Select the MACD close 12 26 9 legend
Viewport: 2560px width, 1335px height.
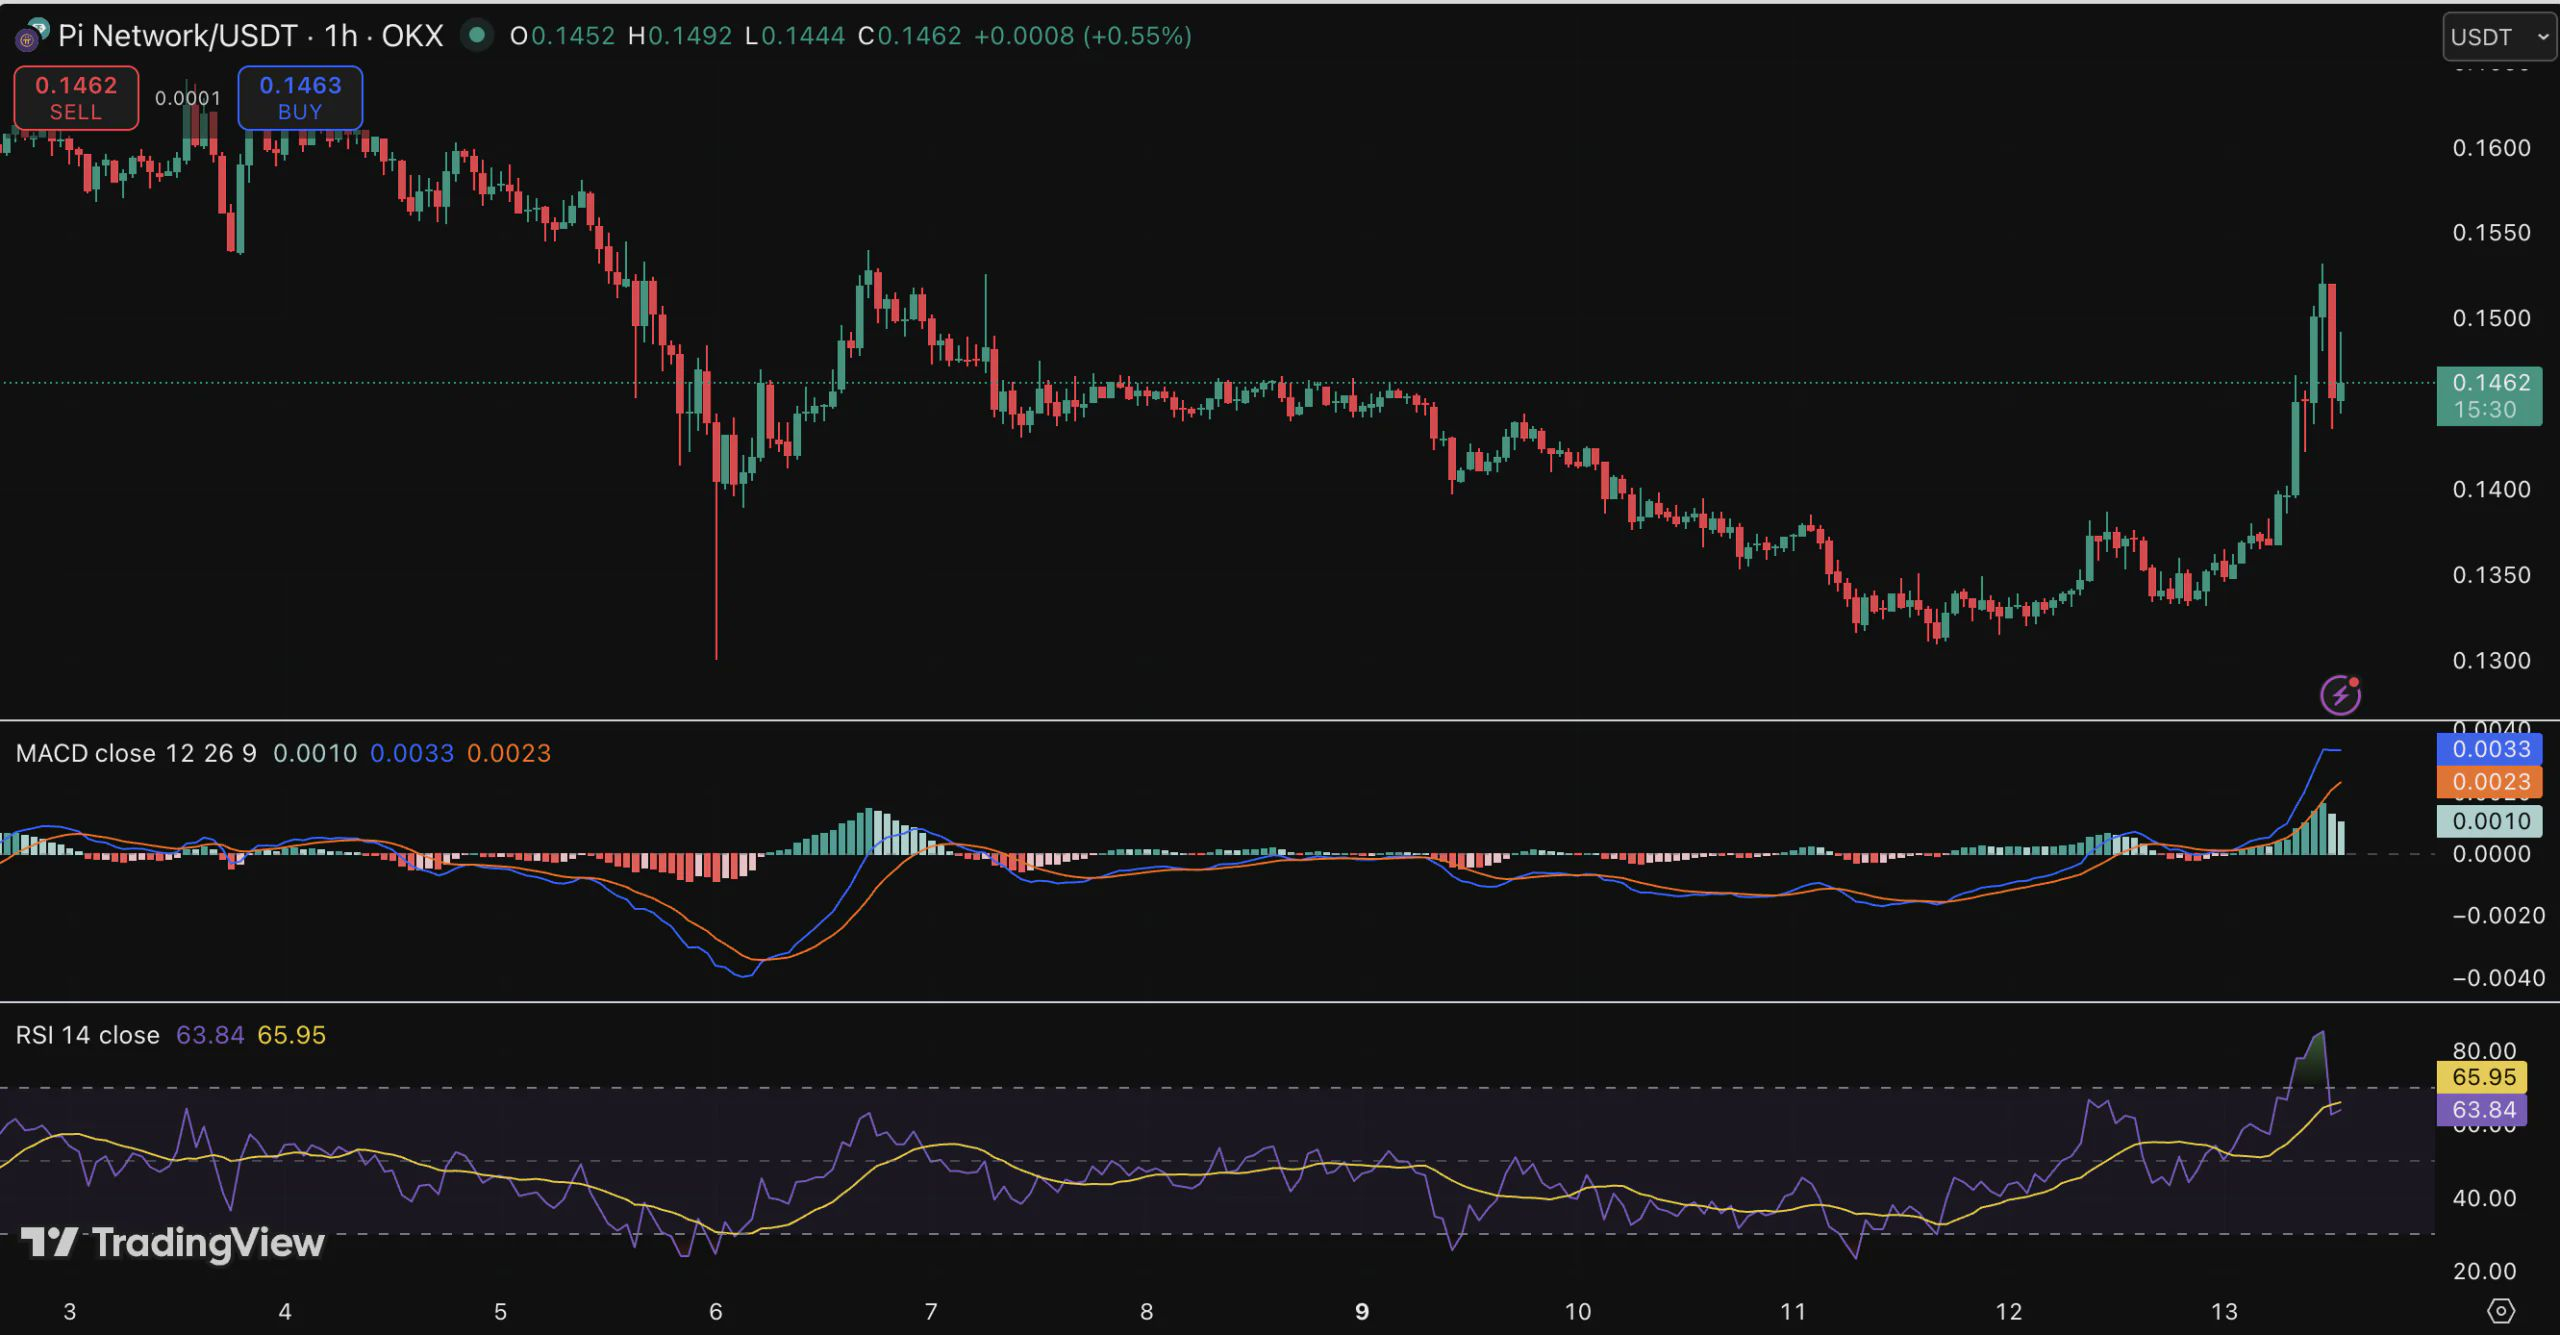point(136,753)
